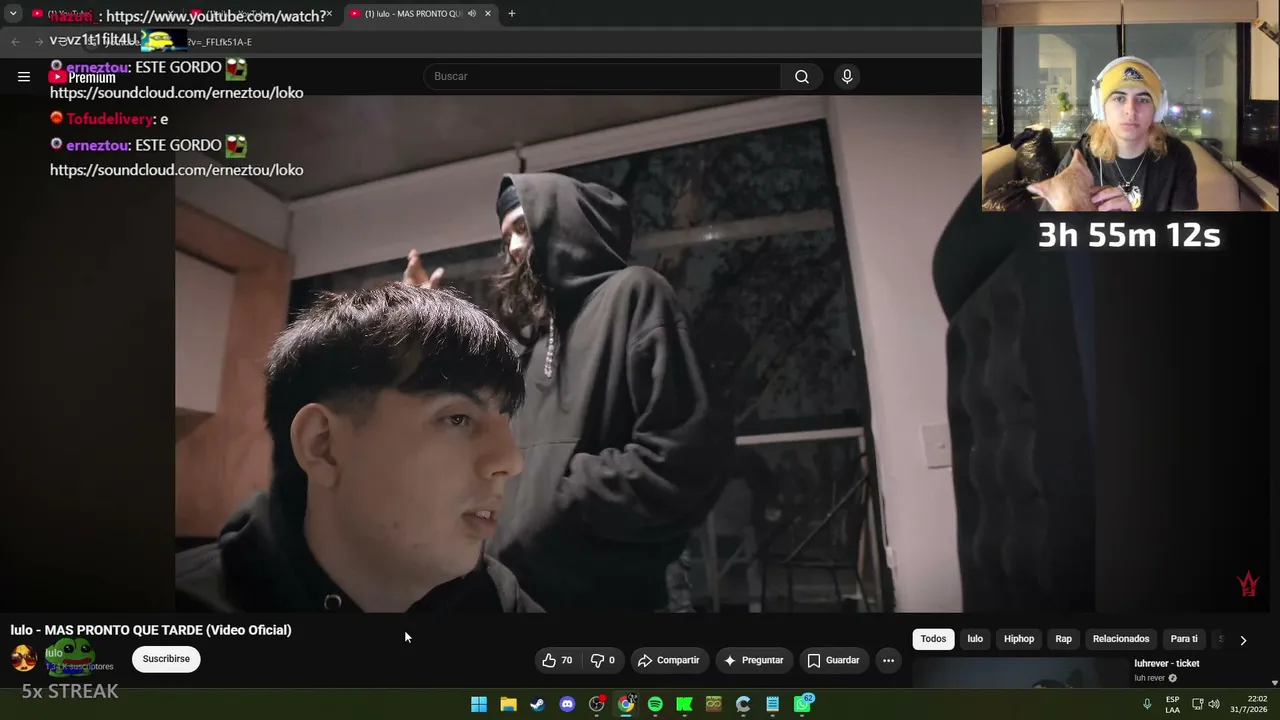The width and height of the screenshot is (1280, 720).
Task: Select the Rap filter chip
Action: [x=1063, y=639]
